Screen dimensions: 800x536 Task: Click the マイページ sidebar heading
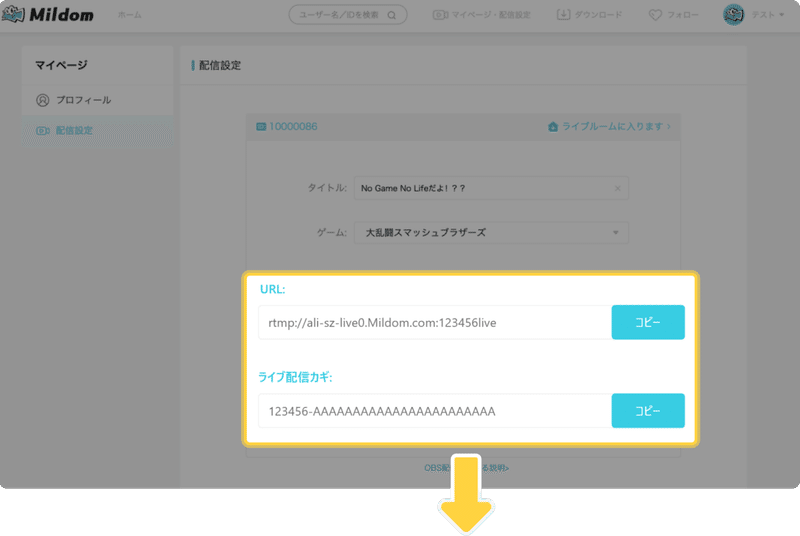61,65
